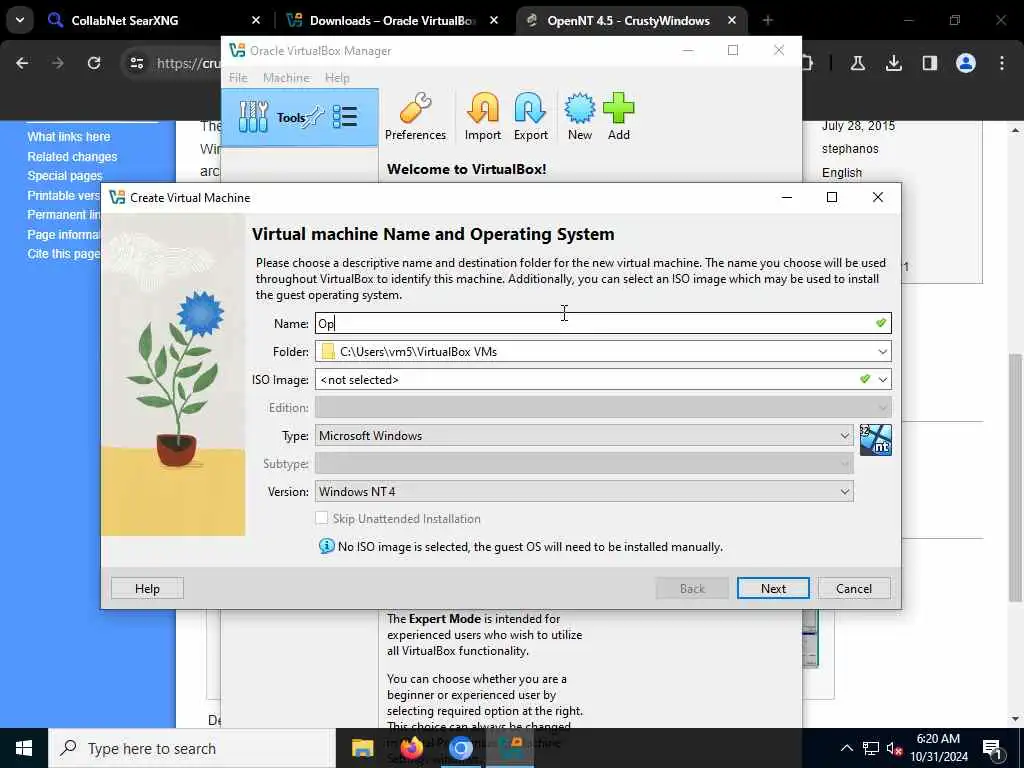
Task: Click the Import appliance icon
Action: coord(483,117)
